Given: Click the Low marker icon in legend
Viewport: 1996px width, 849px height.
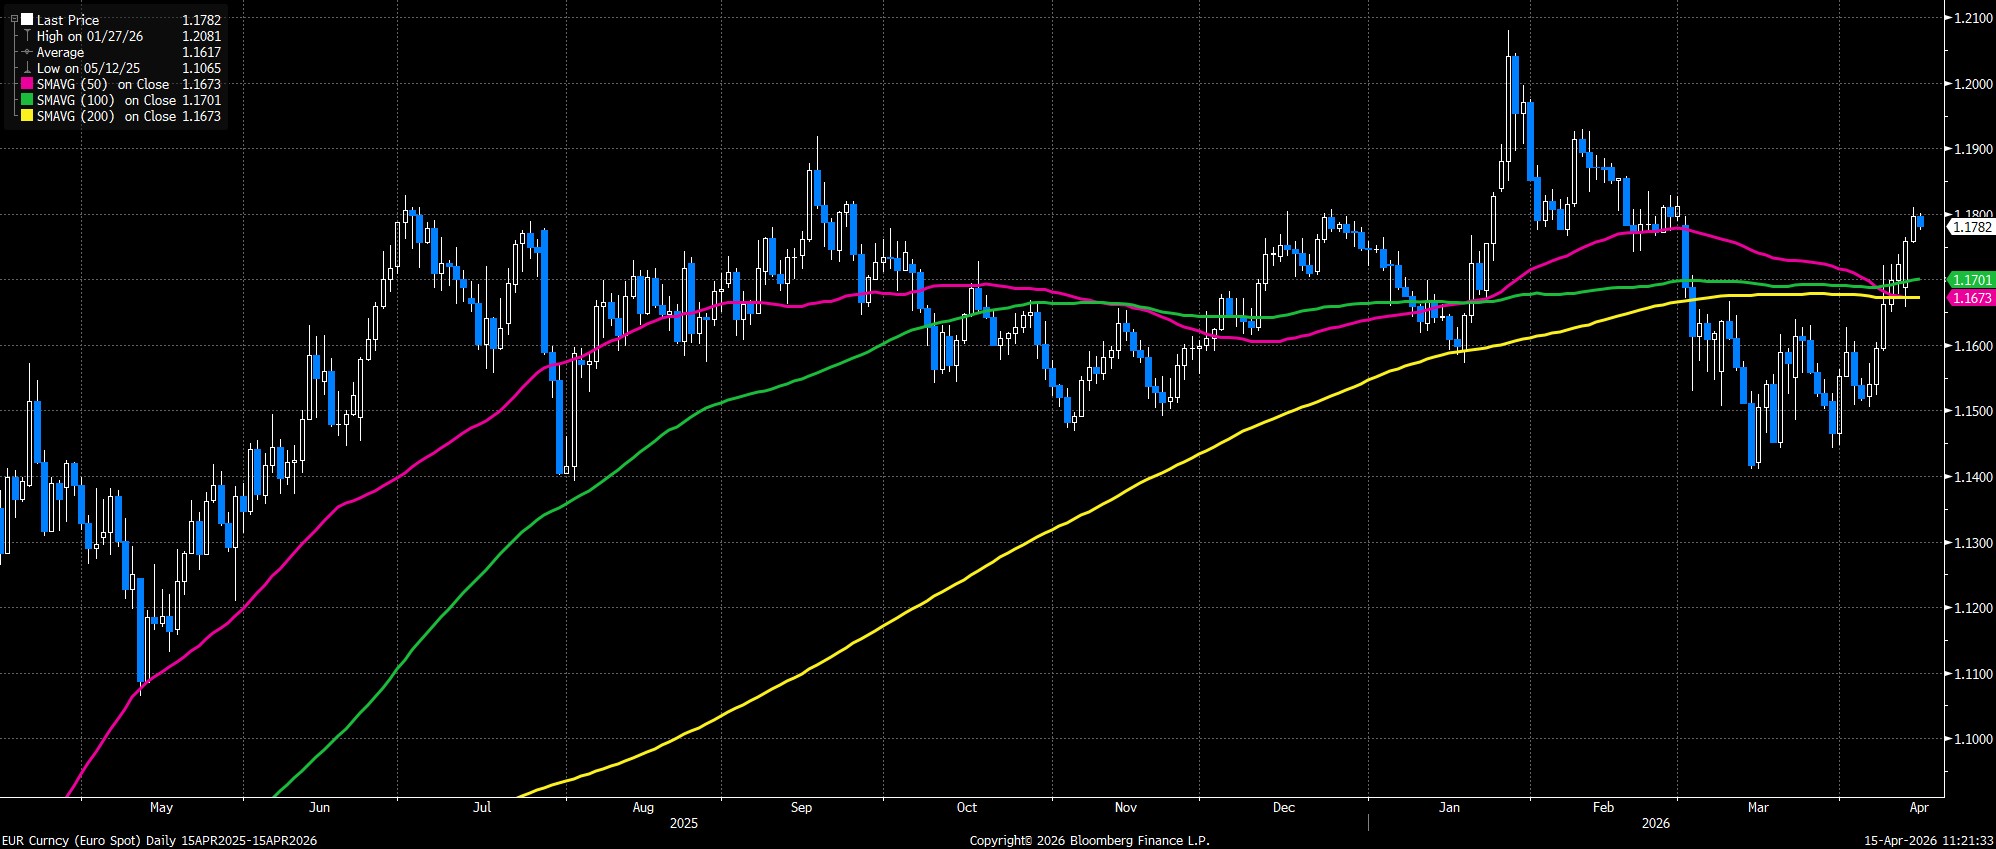Looking at the screenshot, I should click(x=27, y=68).
